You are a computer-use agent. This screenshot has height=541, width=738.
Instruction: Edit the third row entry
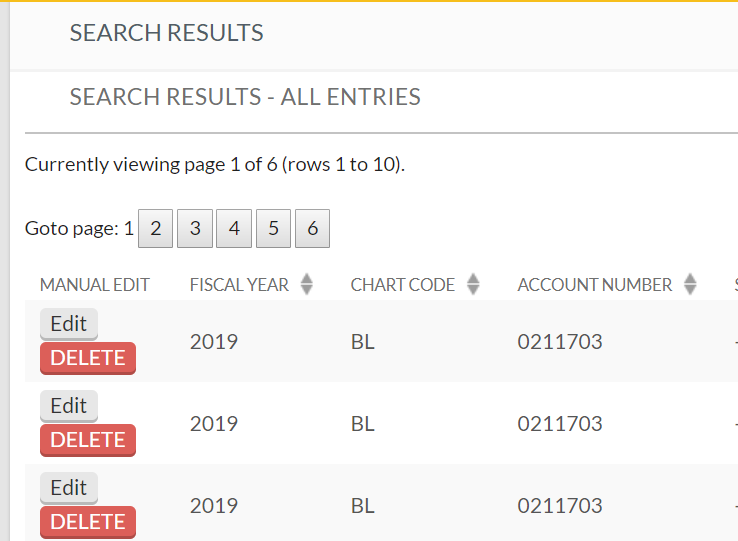click(x=69, y=488)
